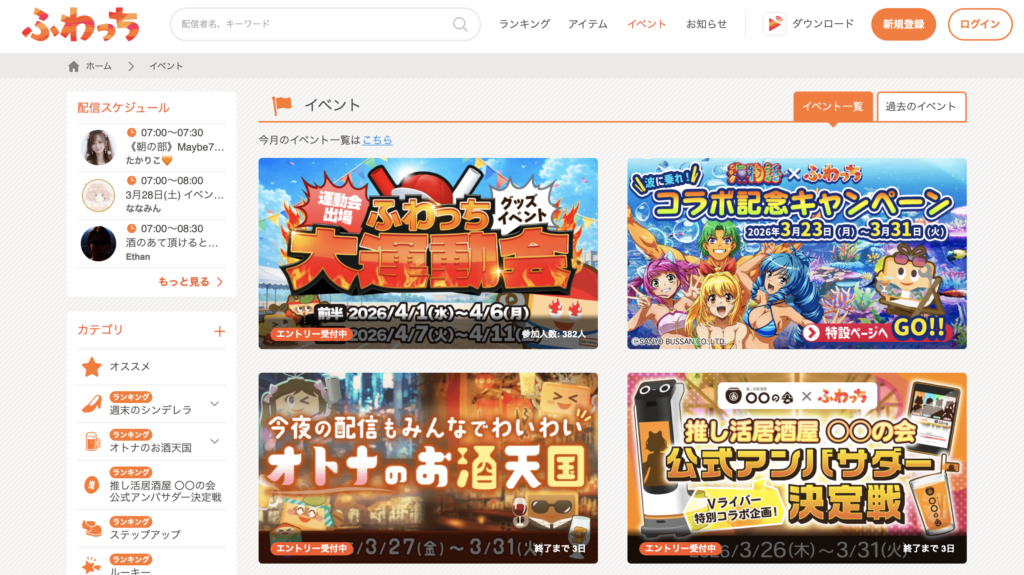
Task: Click the オトナのお酒天国 beer mug icon
Action: click(92, 441)
